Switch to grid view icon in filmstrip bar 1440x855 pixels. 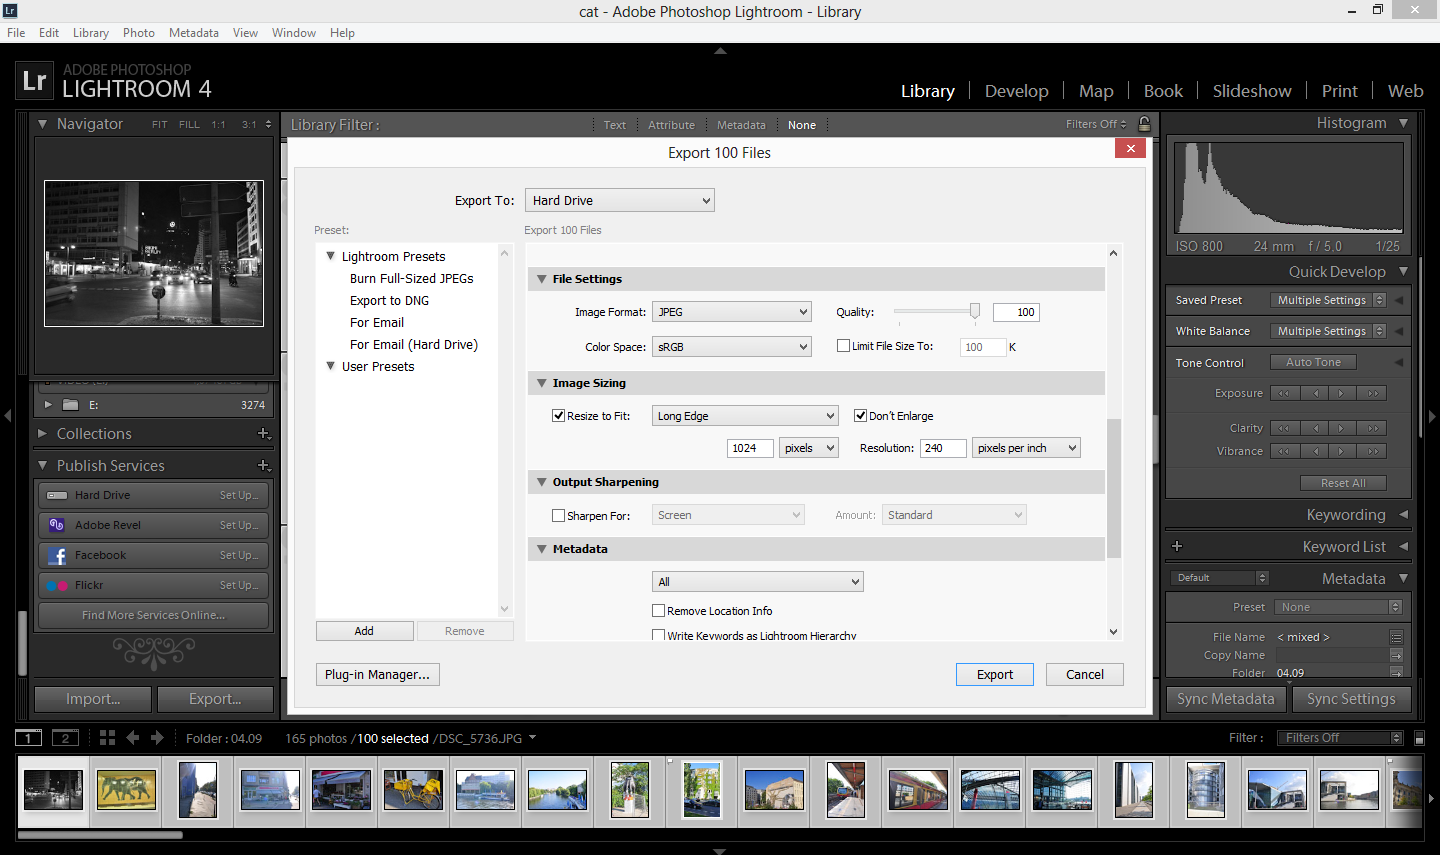click(107, 738)
